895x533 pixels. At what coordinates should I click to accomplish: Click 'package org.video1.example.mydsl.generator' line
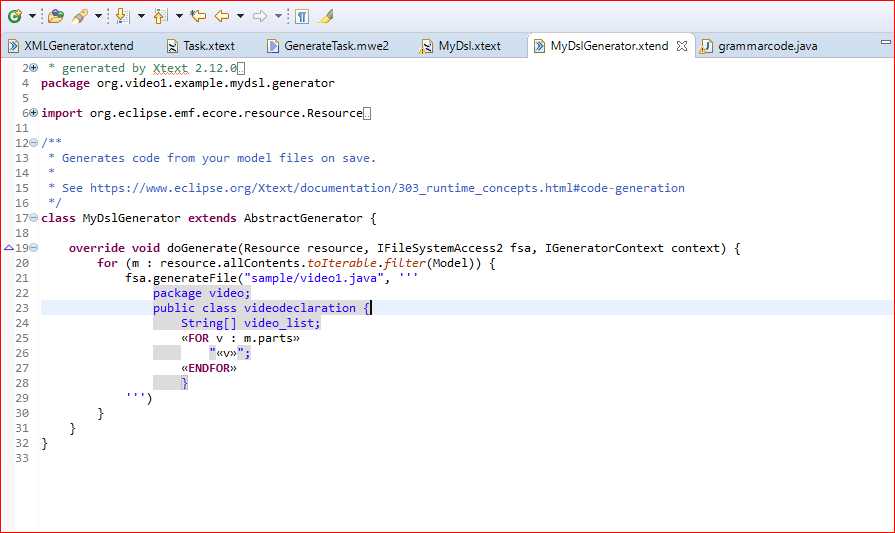pos(188,83)
